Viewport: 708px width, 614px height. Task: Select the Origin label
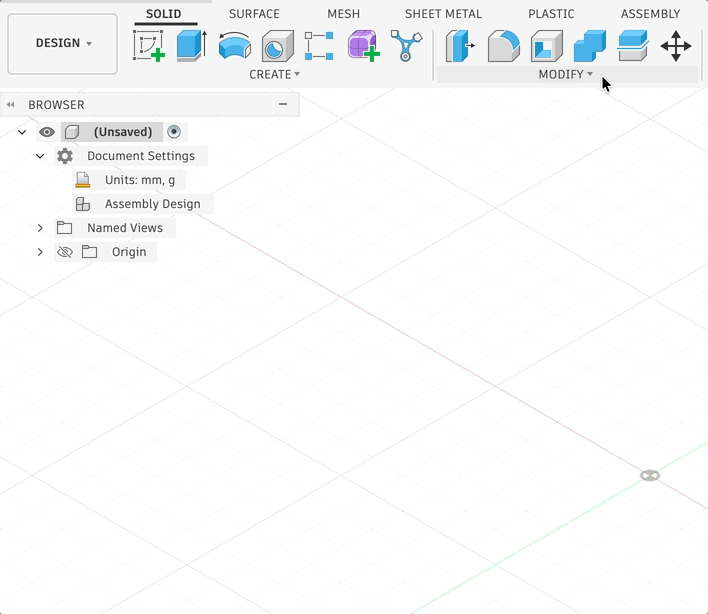coord(129,251)
